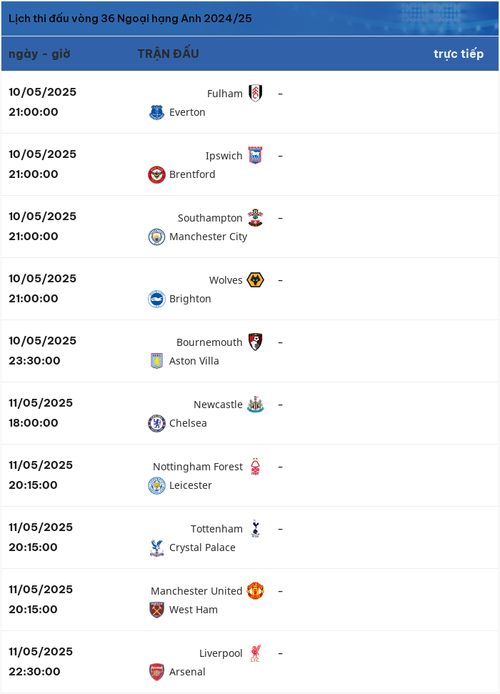The image size is (500, 694).
Task: Click the Manchester United crest
Action: point(255,591)
